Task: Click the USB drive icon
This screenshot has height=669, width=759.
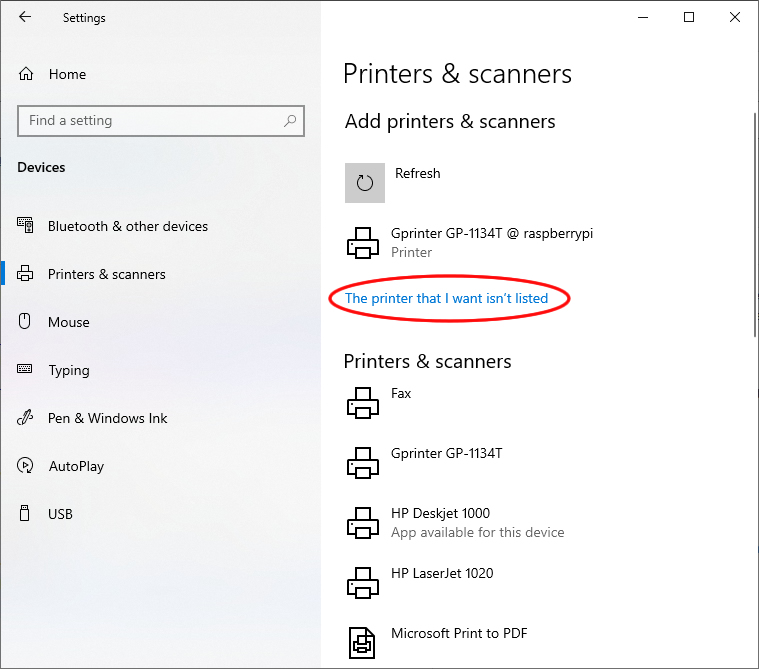Action: (25, 513)
